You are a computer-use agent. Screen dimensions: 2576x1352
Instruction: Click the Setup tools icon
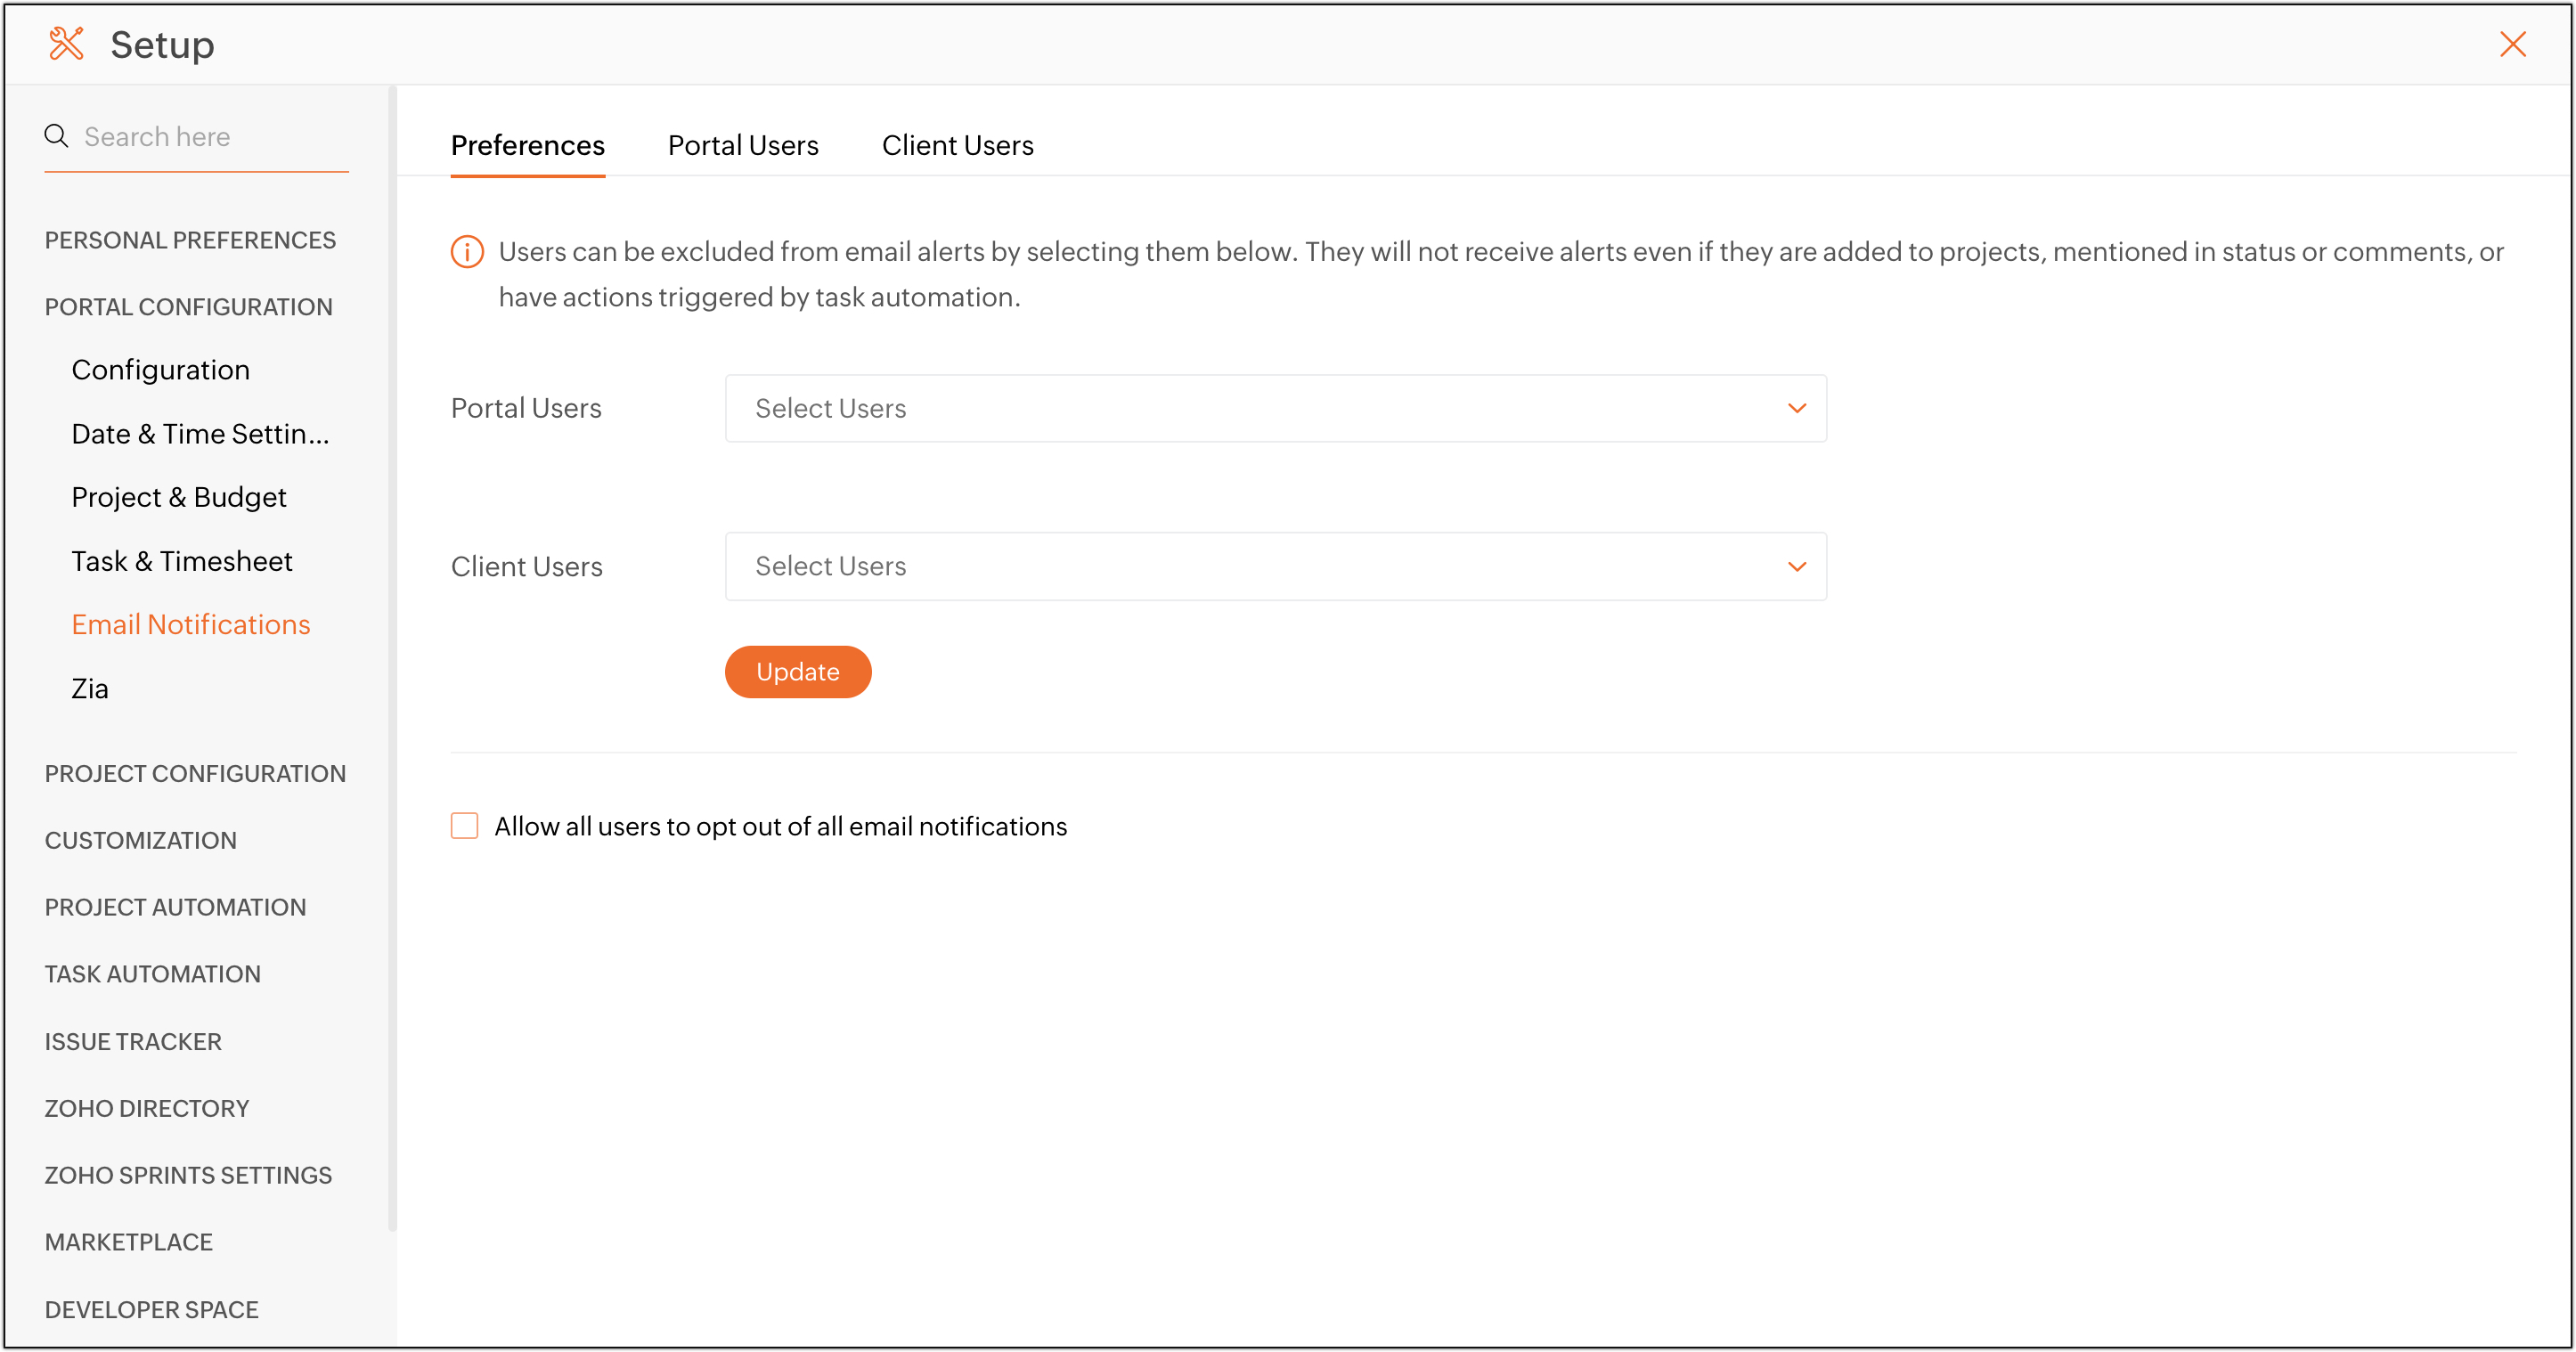pos(66,44)
